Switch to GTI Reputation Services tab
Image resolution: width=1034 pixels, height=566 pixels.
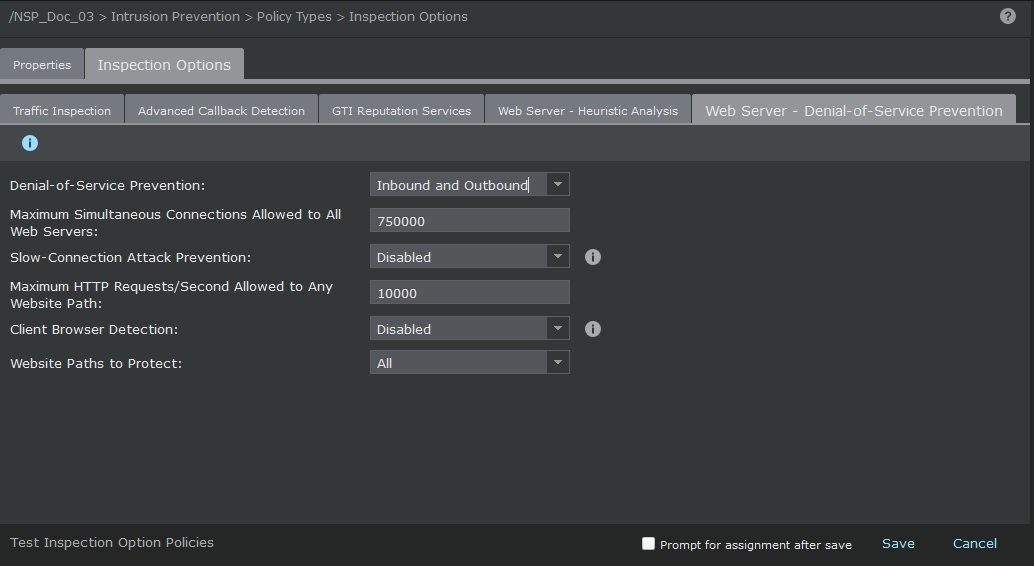point(402,110)
